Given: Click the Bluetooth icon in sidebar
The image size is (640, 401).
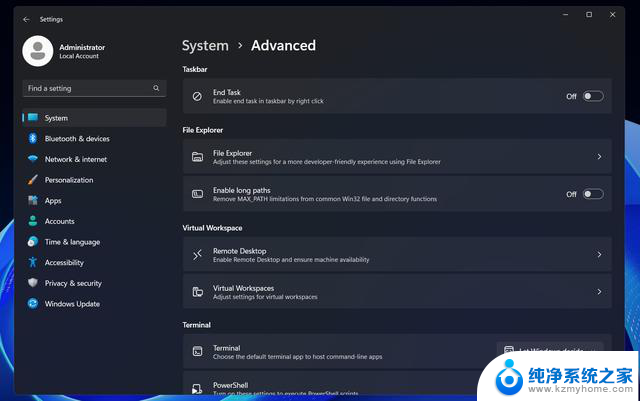Looking at the screenshot, I should (33, 138).
